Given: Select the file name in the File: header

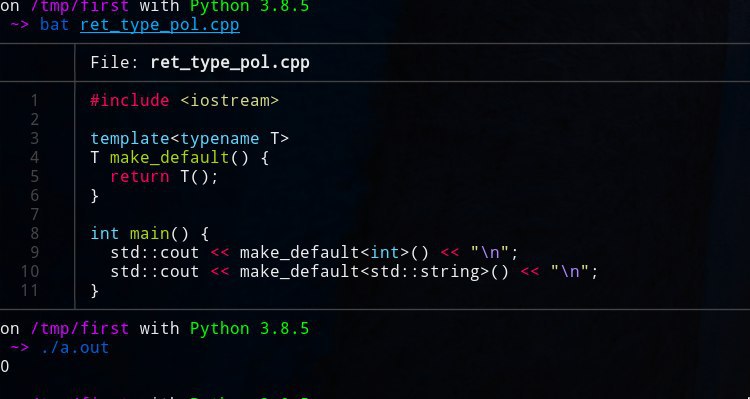Looking at the screenshot, I should click(x=230, y=63).
